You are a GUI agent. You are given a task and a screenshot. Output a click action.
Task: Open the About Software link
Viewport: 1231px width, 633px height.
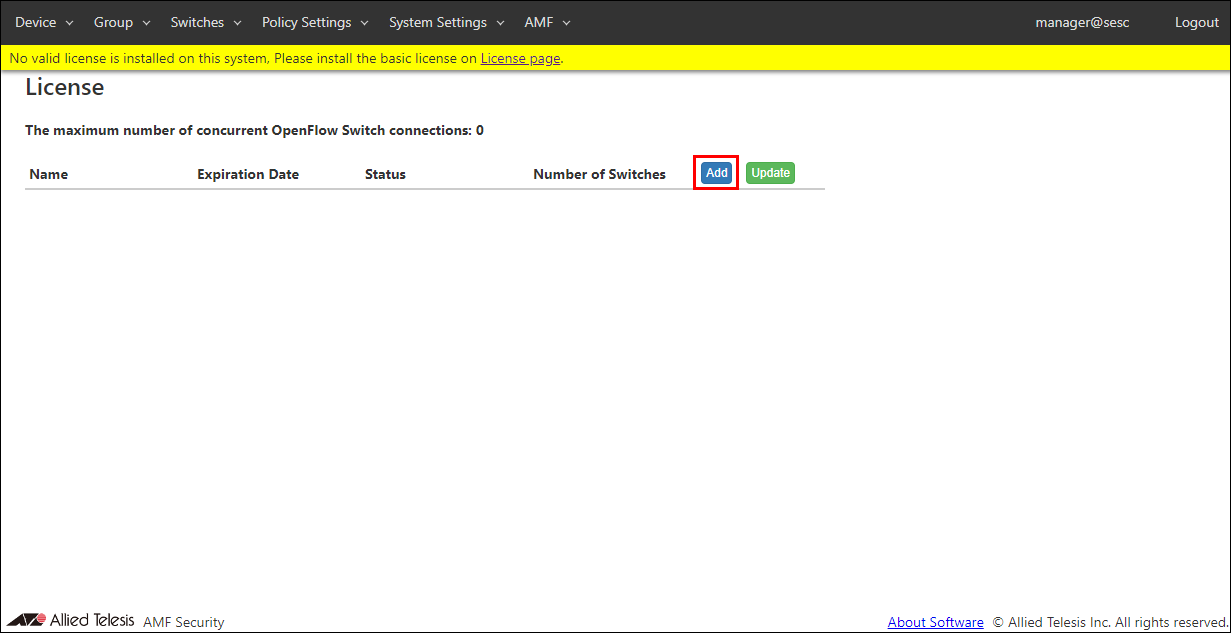935,622
